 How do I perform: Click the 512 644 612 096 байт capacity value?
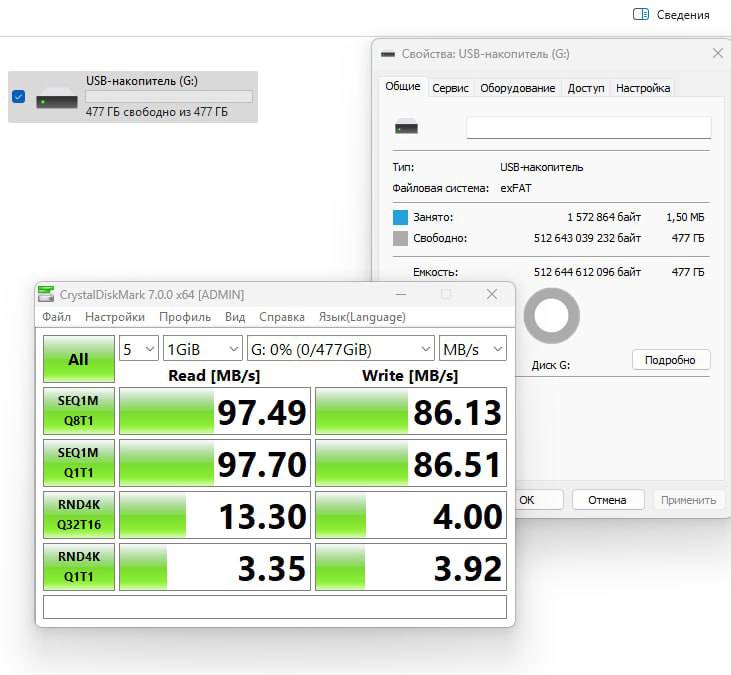(587, 272)
